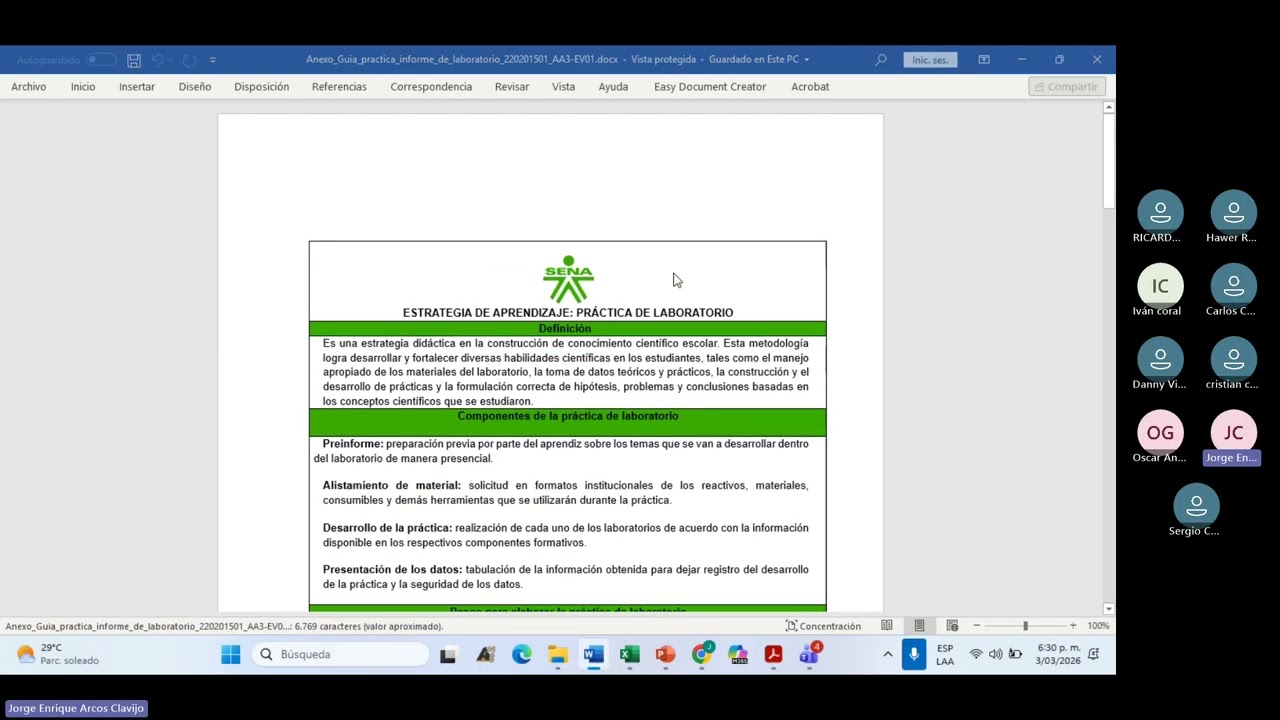Switch to the Revisar tab
1280x720 pixels.
(512, 87)
